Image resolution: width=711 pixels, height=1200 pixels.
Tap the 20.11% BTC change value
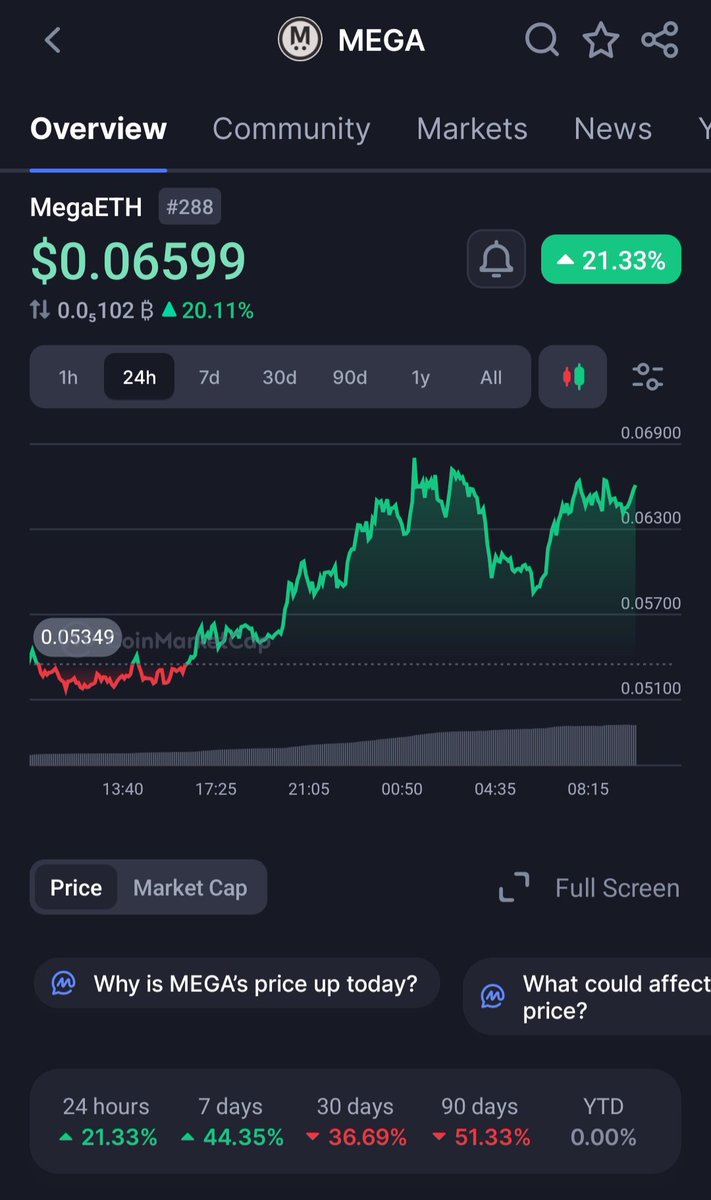point(208,311)
